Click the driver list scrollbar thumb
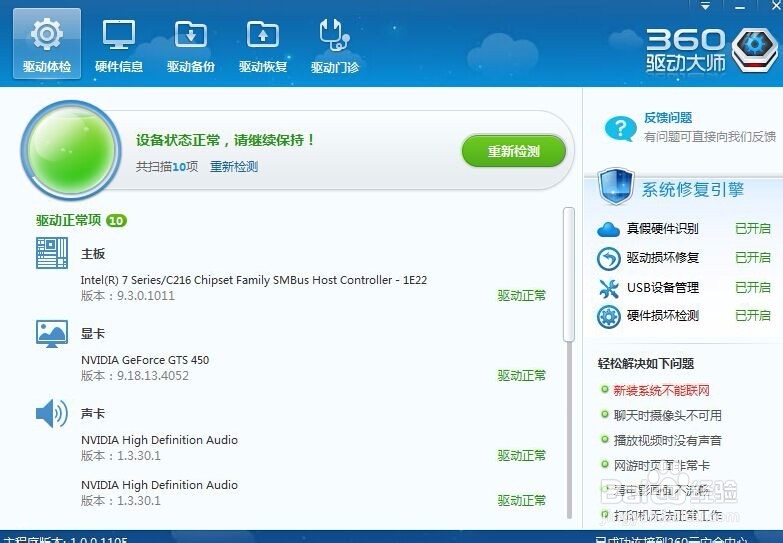This screenshot has width=783, height=543. click(568, 275)
